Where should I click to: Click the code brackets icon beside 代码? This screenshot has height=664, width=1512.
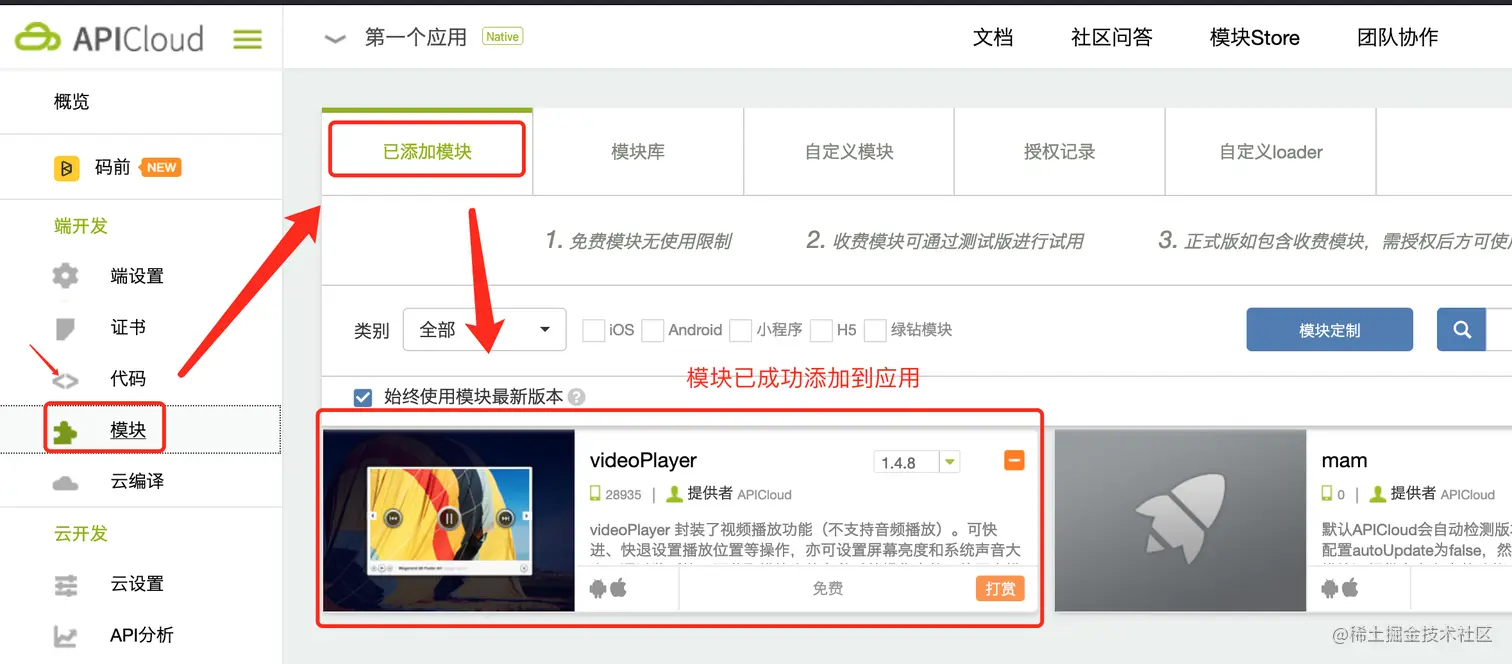click(x=65, y=380)
